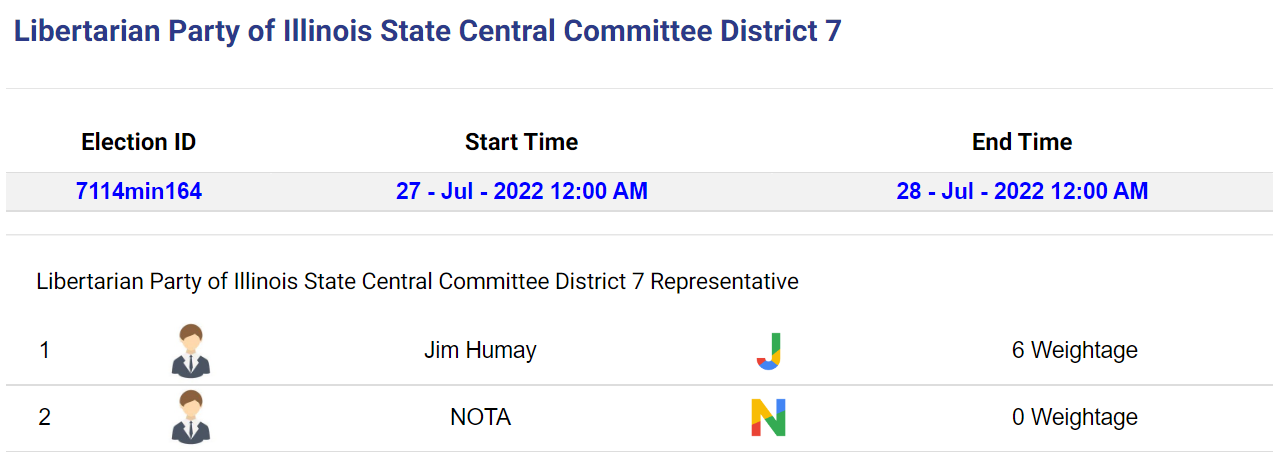This screenshot has height=462, width=1283.
Task: Click row number 1
Action: 44,351
